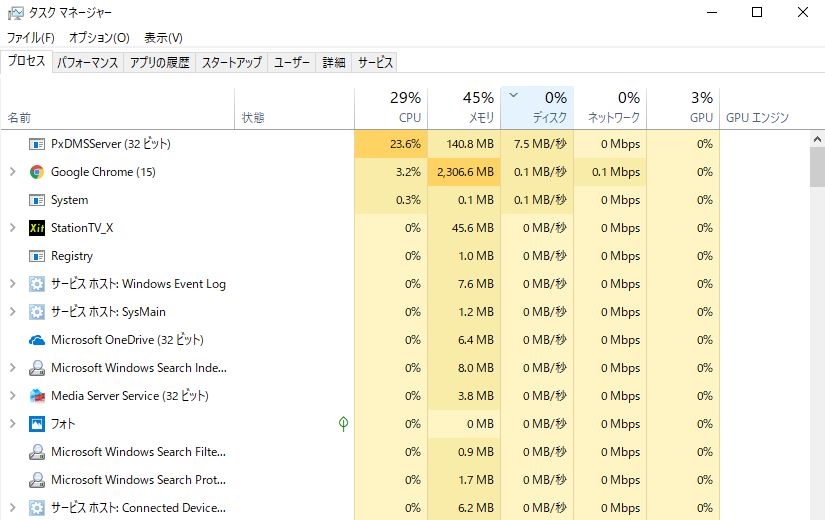Image resolution: width=825 pixels, height=520 pixels.
Task: Switch to the パフォーマンス tab
Action: tap(88, 62)
